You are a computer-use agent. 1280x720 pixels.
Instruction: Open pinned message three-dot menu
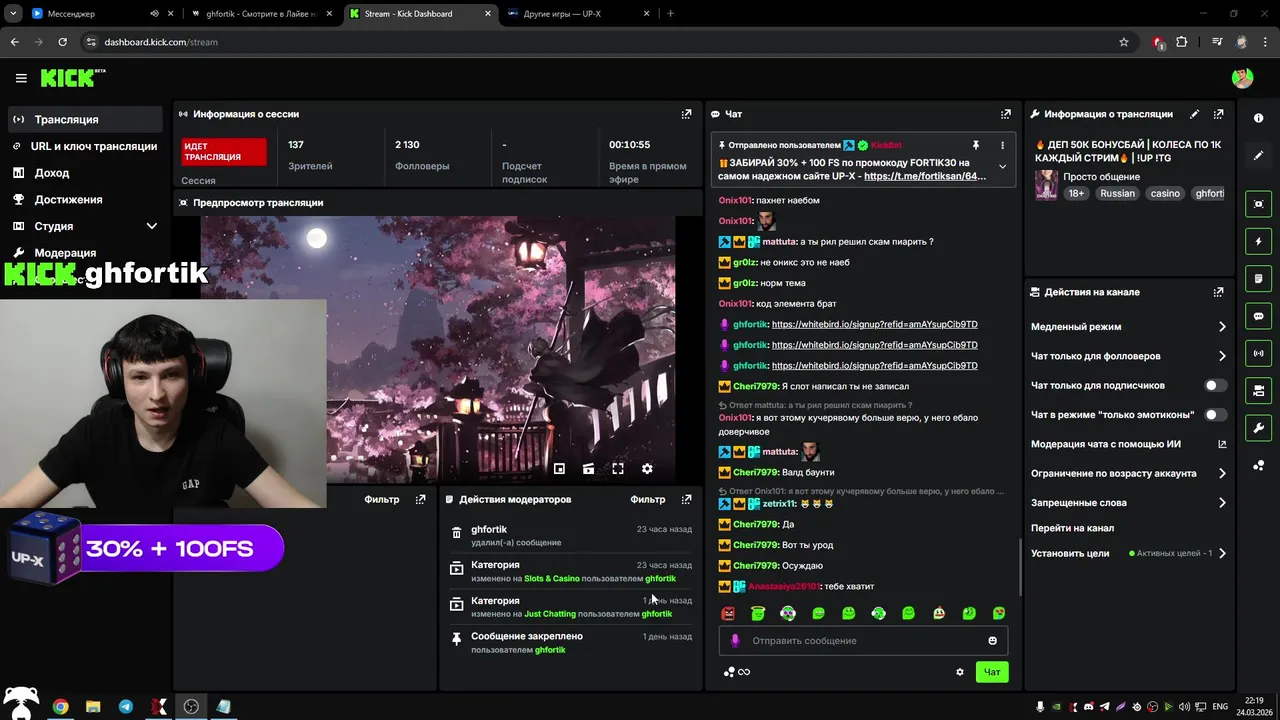coord(1002,145)
